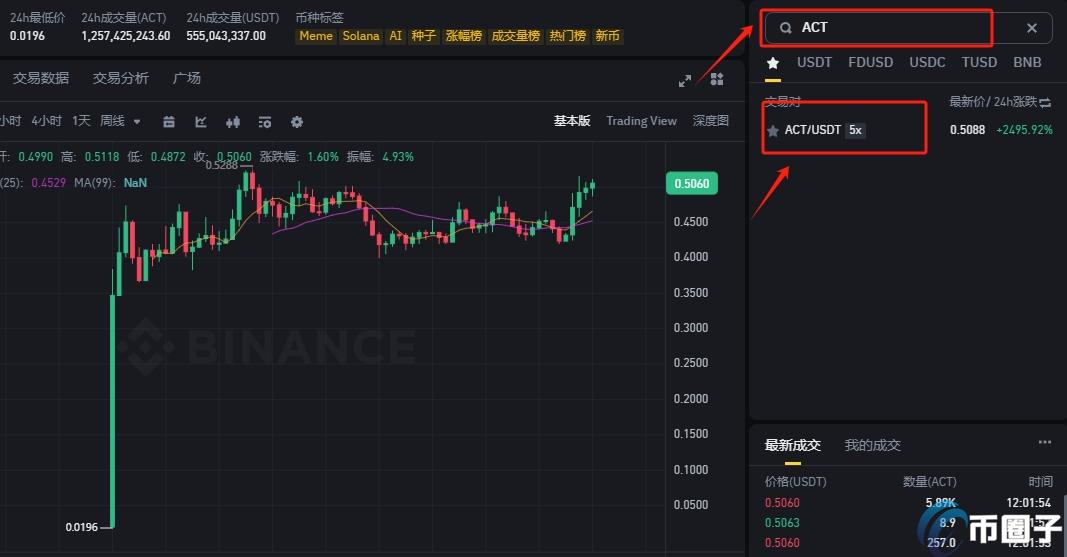Viewport: 1067px width, 557px height.
Task: Open the calendar date picker icon
Action: (169, 122)
